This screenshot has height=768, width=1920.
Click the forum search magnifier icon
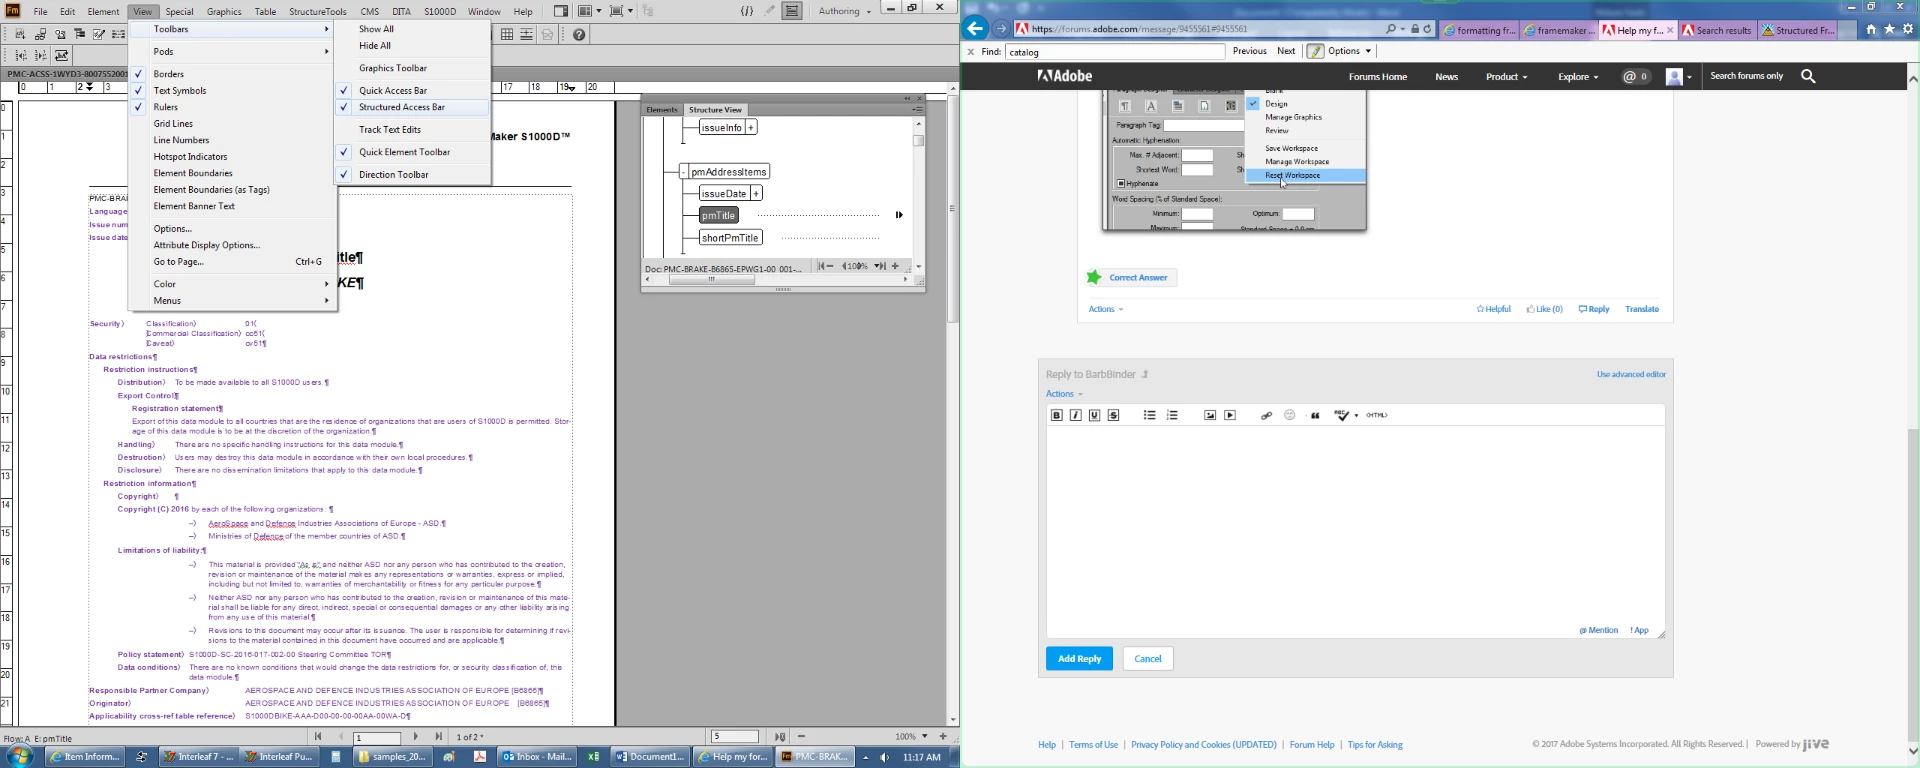(1808, 76)
